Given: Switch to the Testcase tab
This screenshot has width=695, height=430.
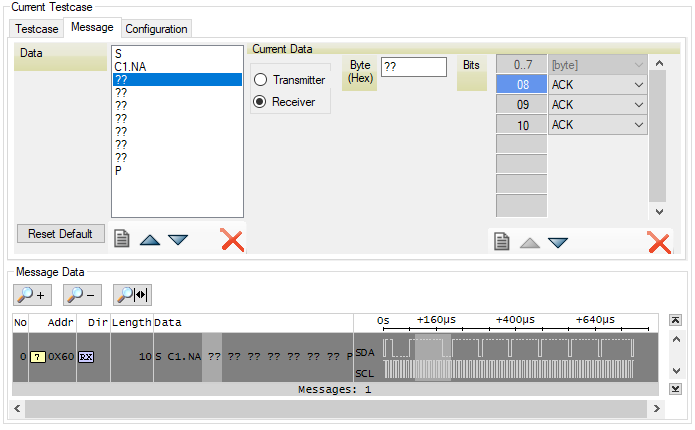Looking at the screenshot, I should (38, 28).
